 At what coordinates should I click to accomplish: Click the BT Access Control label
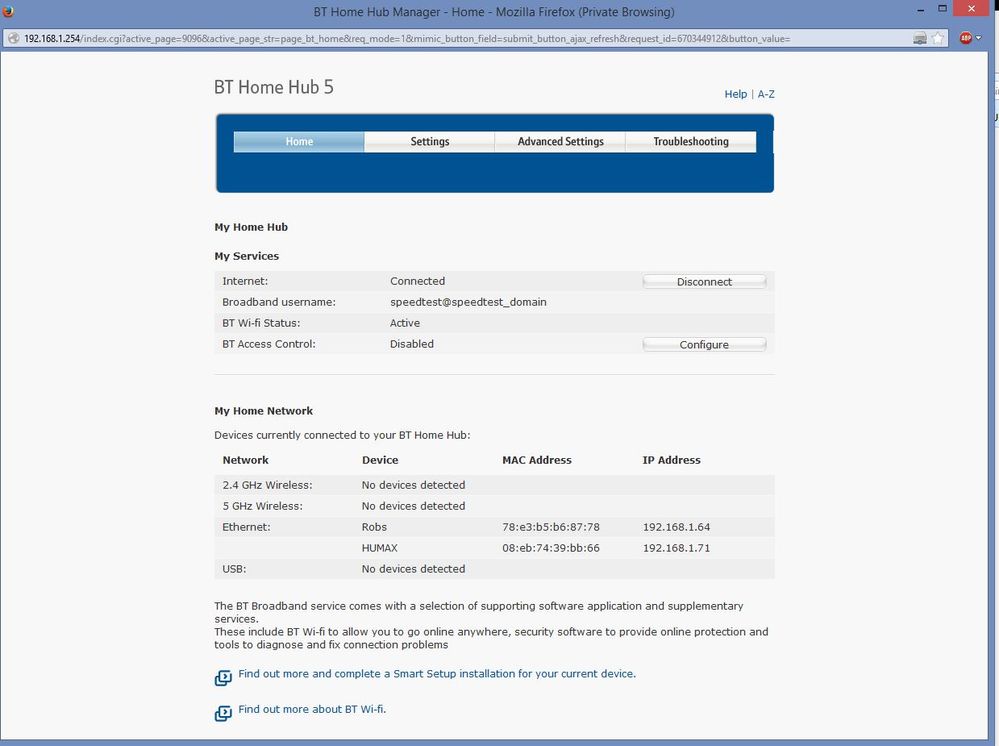click(x=268, y=344)
